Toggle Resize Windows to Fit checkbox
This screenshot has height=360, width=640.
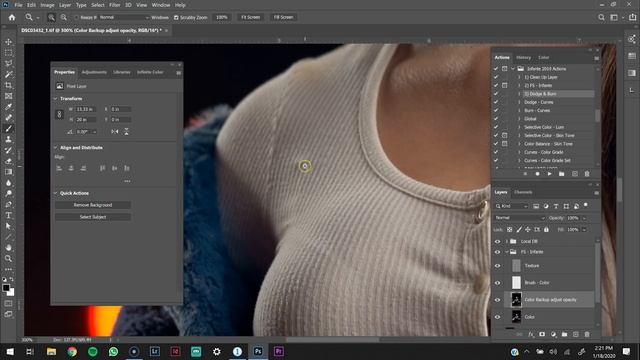76,18
